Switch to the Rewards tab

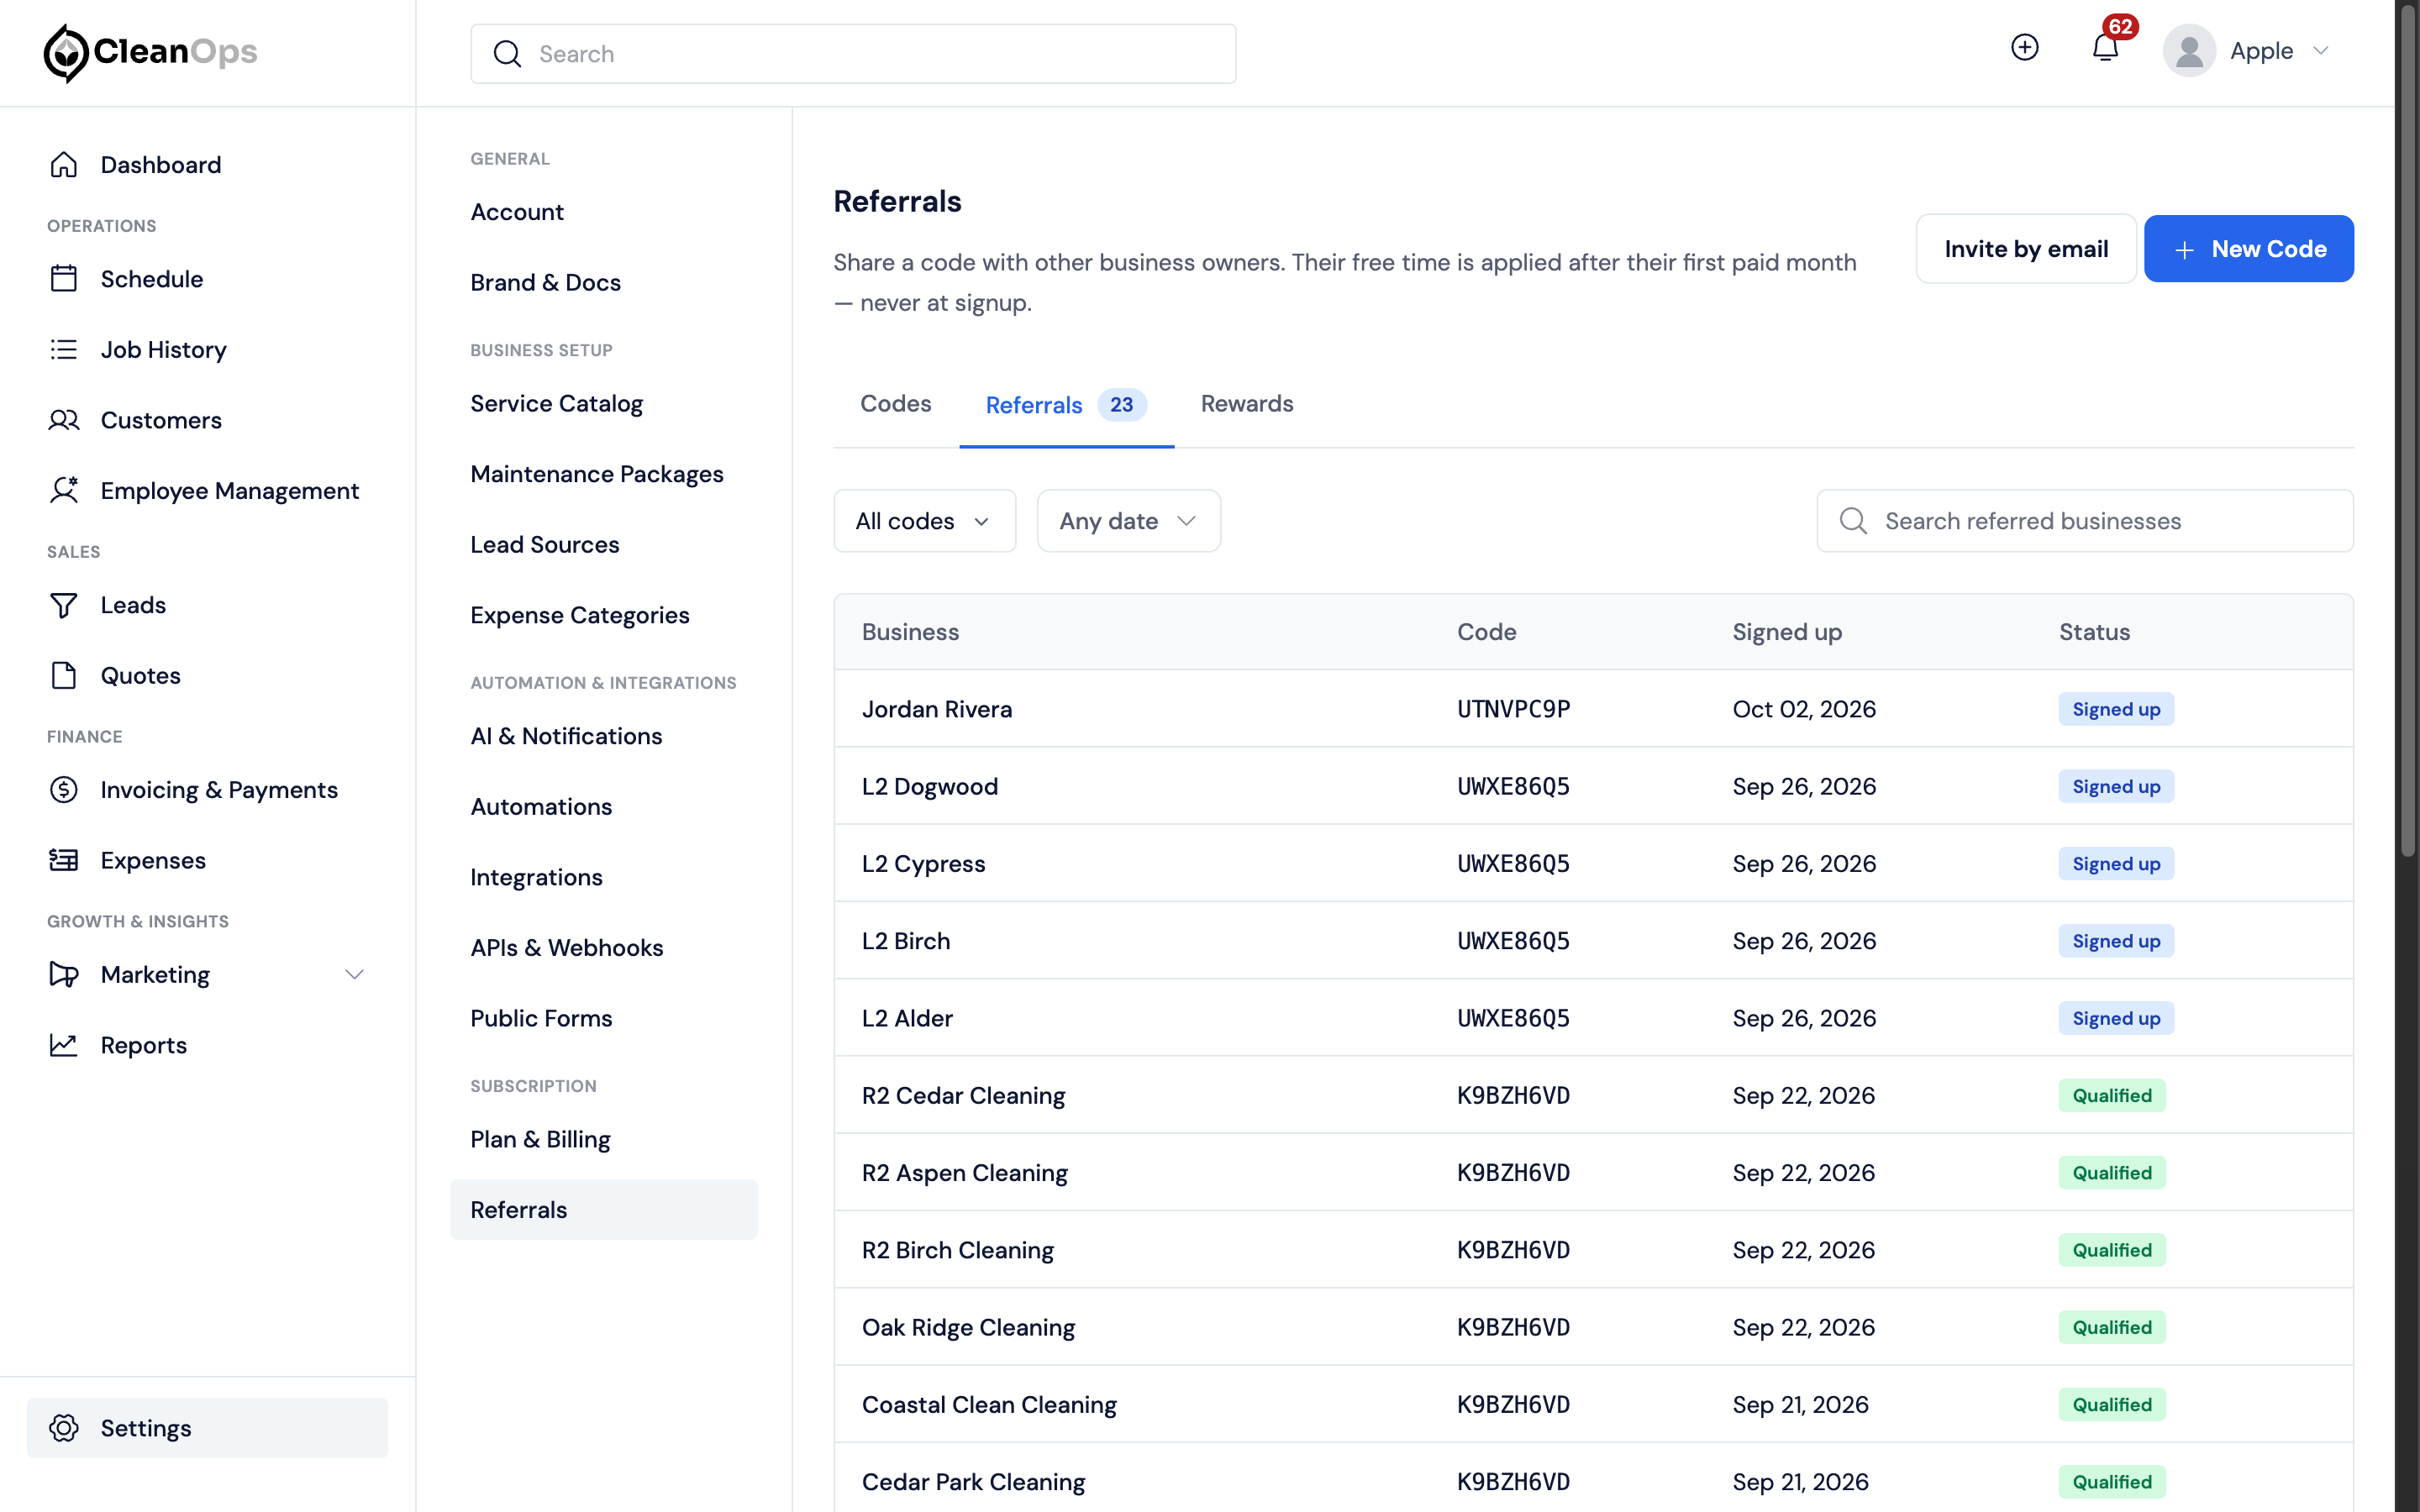1246,404
